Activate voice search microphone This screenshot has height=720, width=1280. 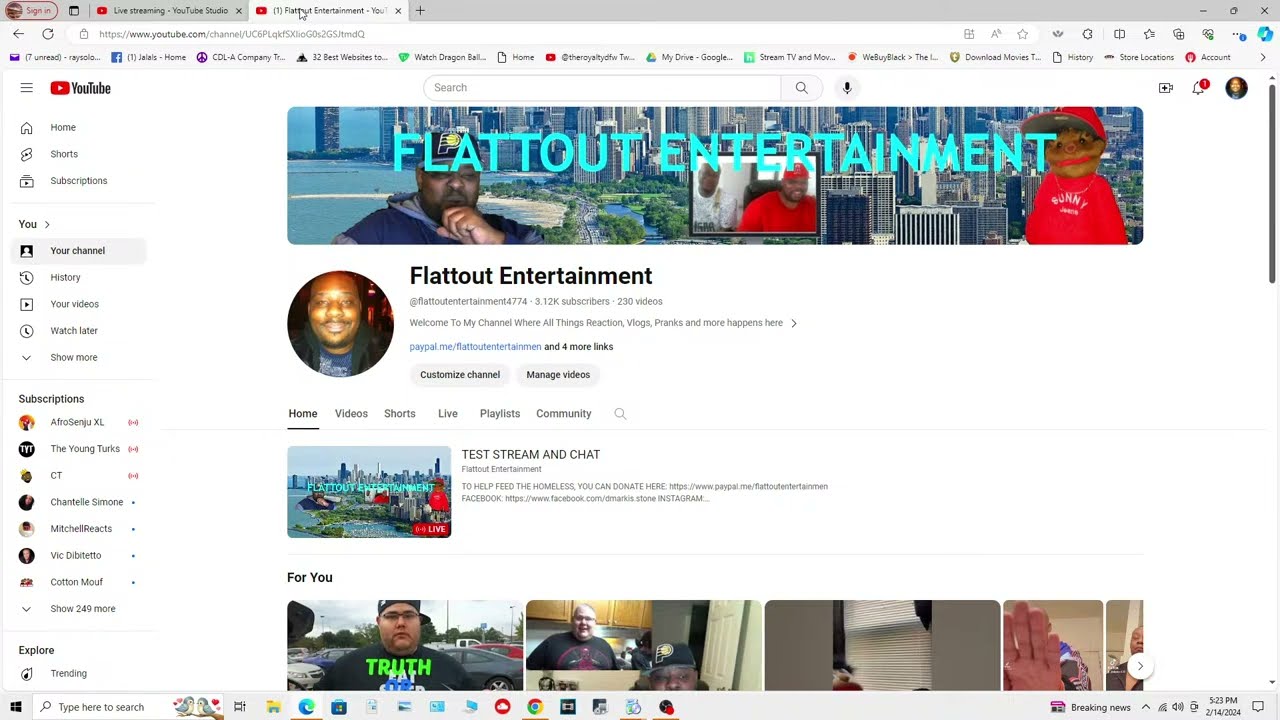tap(847, 88)
